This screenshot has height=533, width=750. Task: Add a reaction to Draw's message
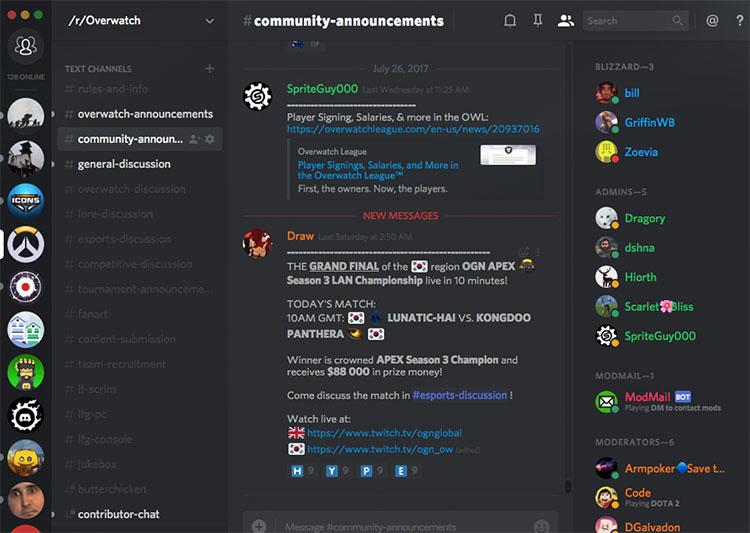[x=524, y=252]
